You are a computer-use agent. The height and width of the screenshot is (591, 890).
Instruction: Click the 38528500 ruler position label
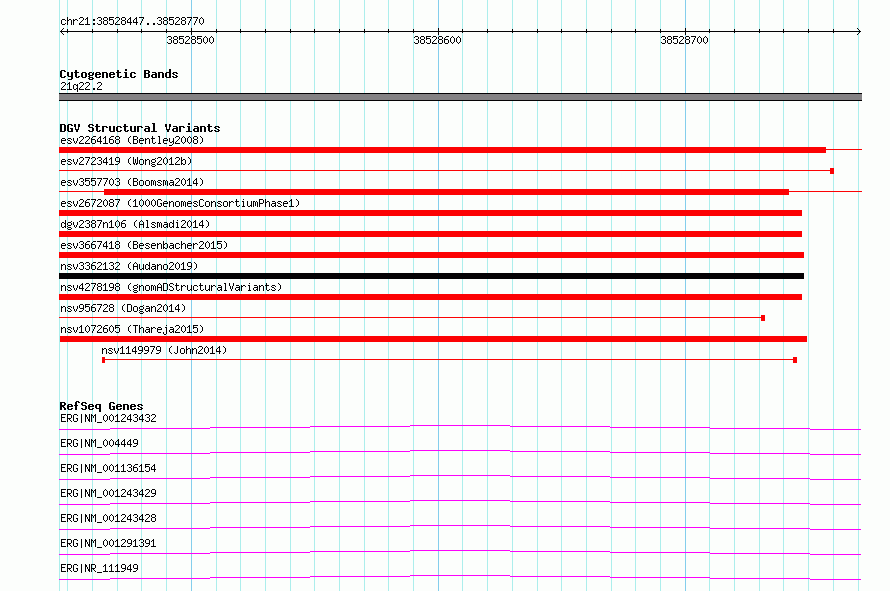(x=191, y=40)
